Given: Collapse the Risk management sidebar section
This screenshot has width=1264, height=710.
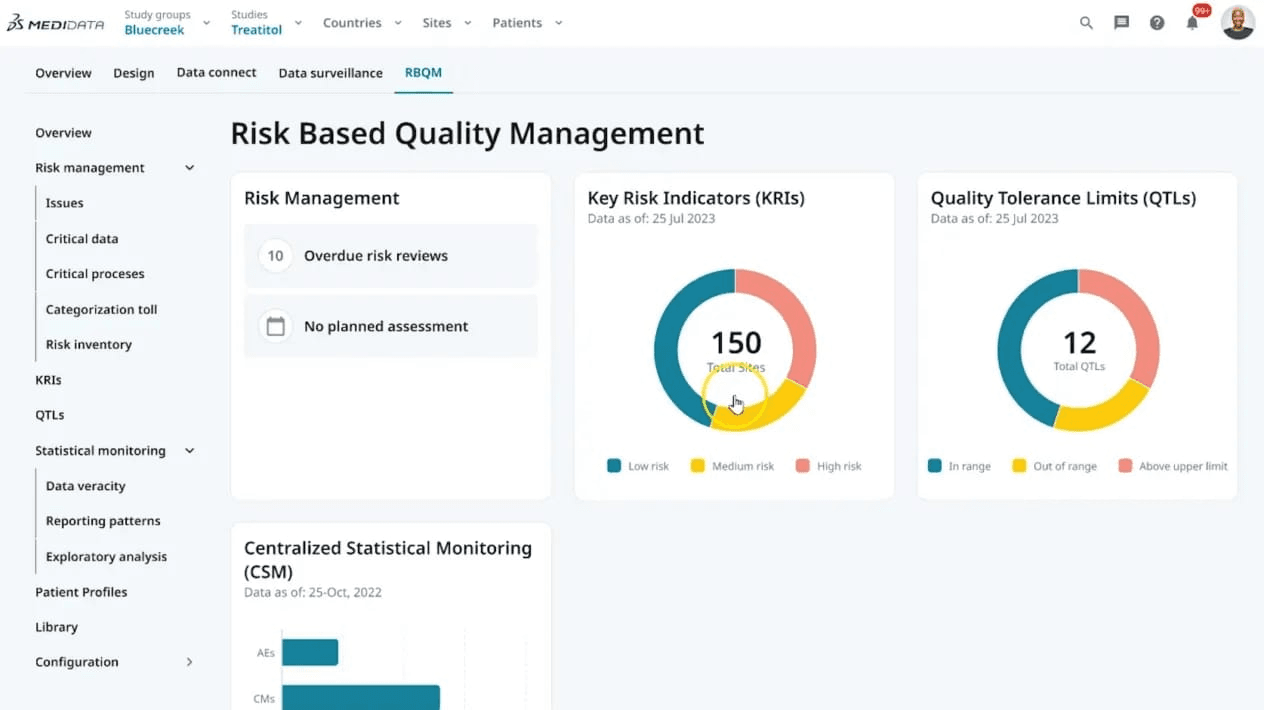Looking at the screenshot, I should tap(189, 168).
